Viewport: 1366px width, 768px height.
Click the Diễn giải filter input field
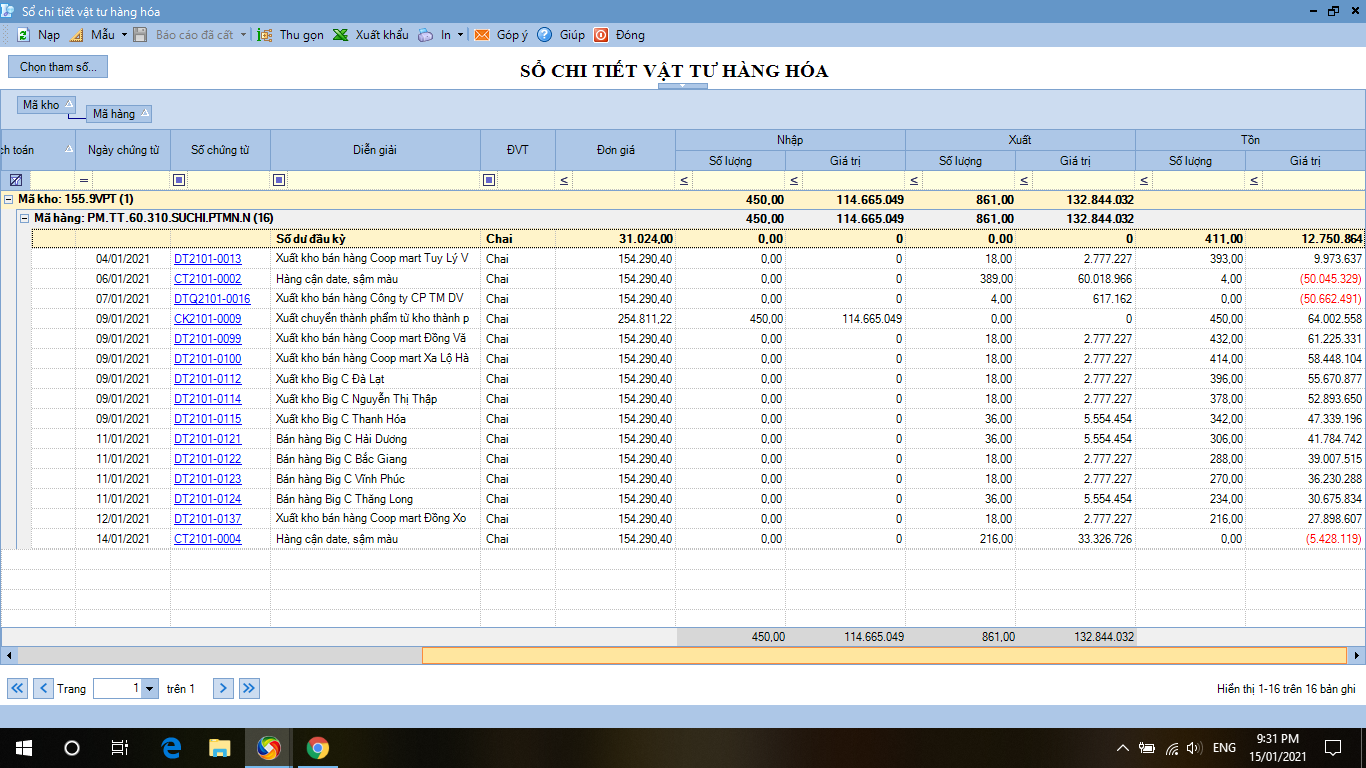tap(384, 180)
